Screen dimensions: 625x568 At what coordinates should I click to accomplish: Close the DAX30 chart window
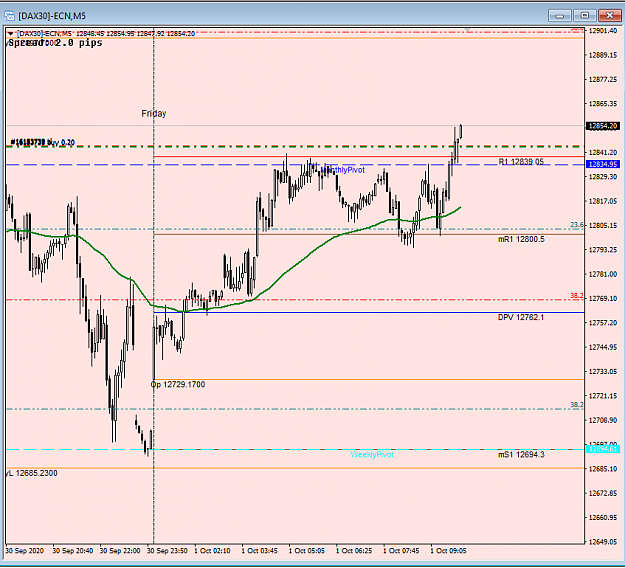tap(609, 16)
